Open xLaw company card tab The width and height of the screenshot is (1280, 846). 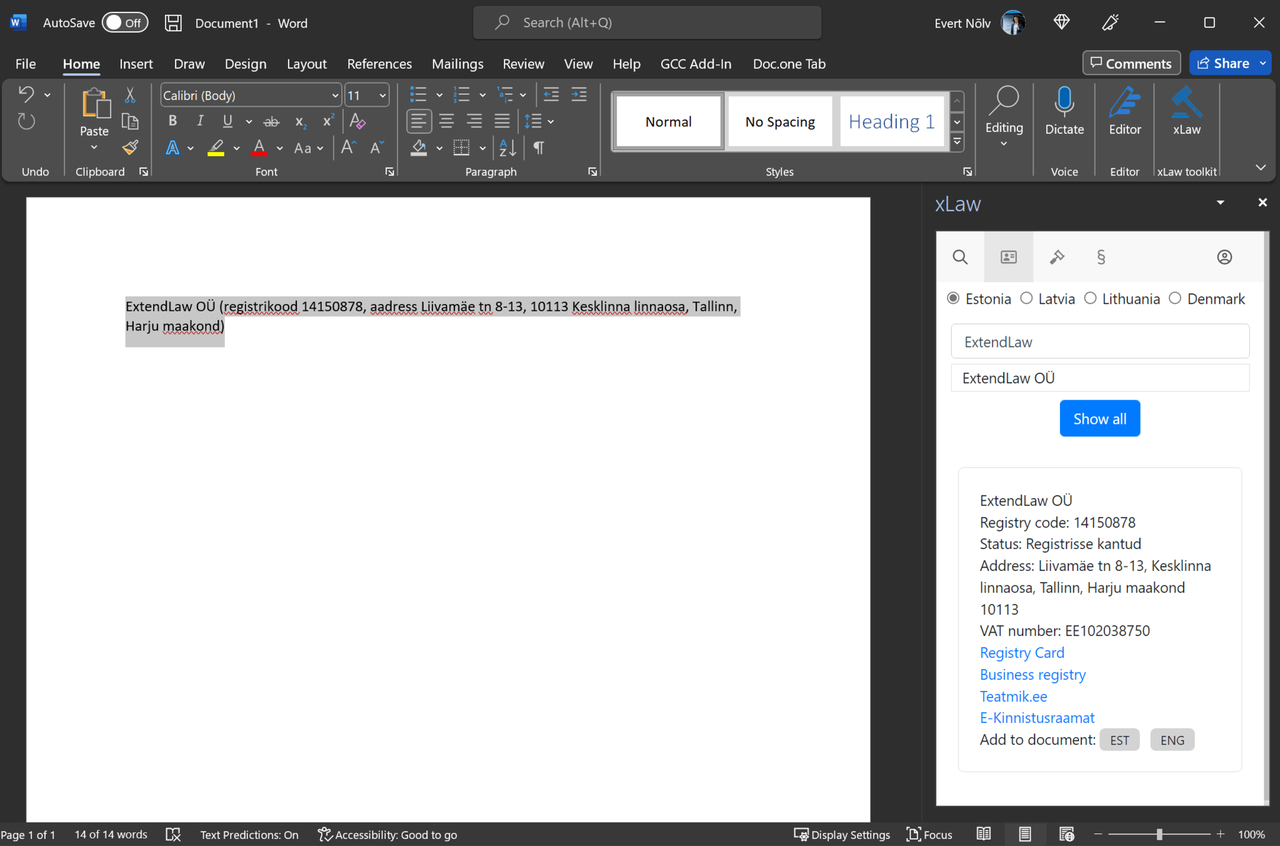pos(1009,257)
